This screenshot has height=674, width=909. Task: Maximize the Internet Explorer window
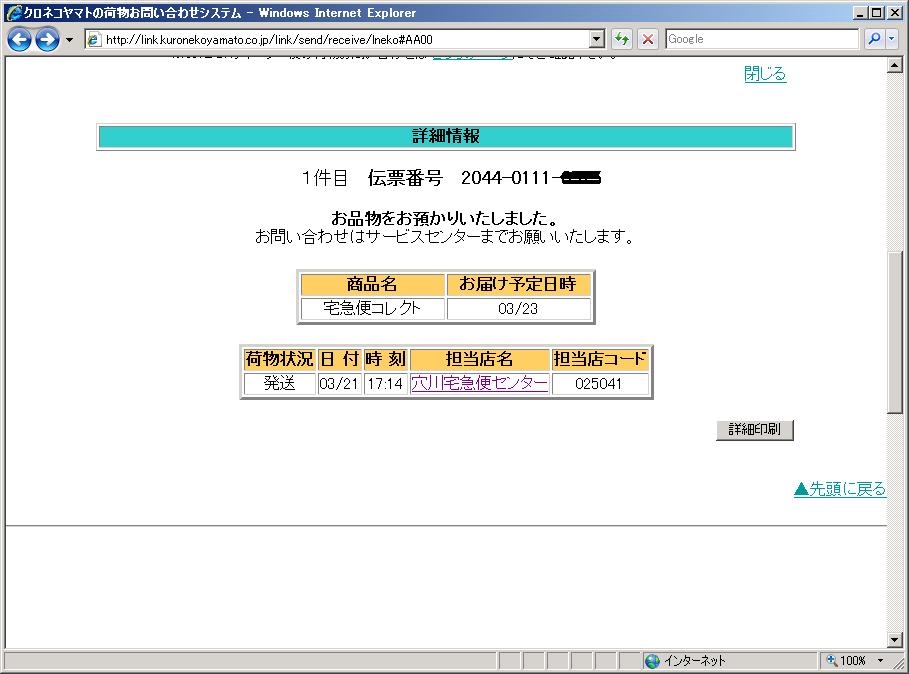[x=876, y=12]
